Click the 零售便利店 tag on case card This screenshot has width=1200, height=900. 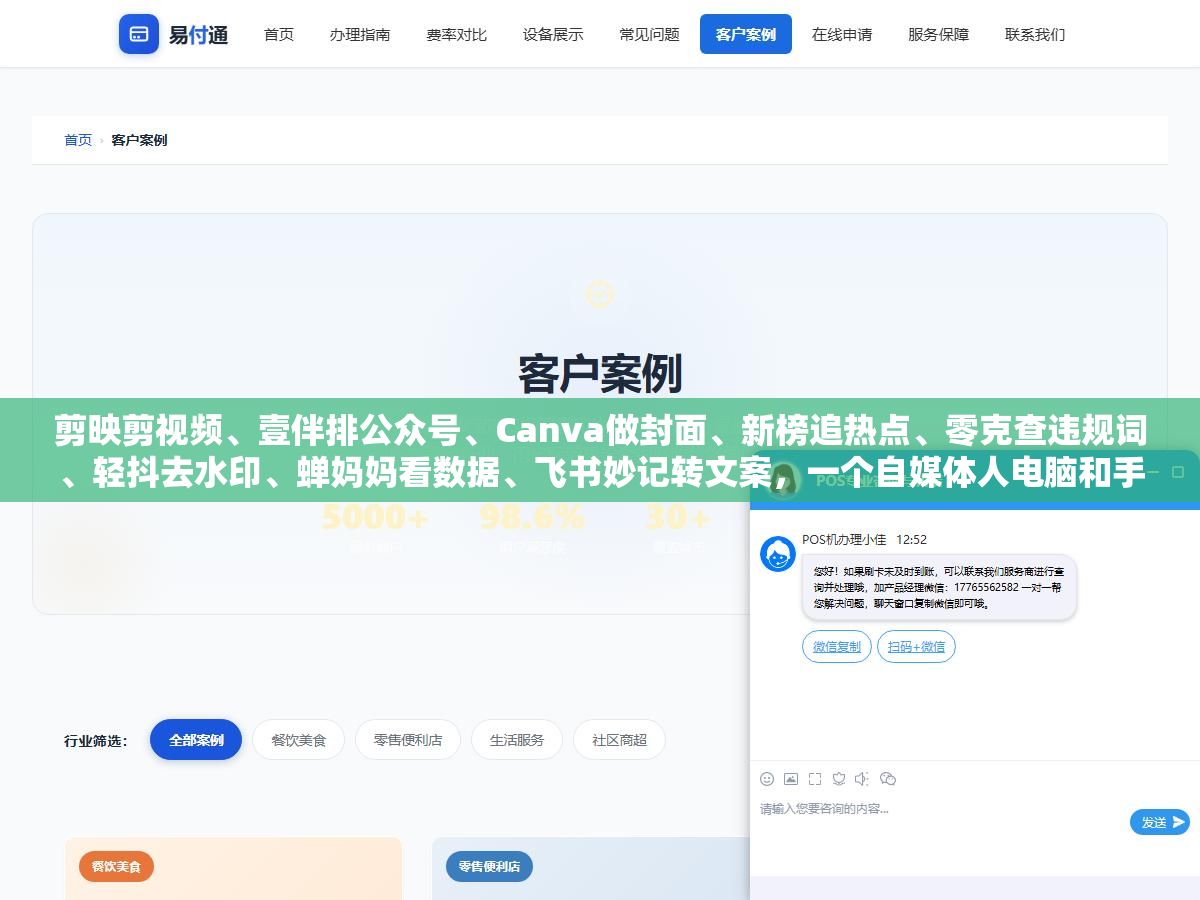(489, 866)
